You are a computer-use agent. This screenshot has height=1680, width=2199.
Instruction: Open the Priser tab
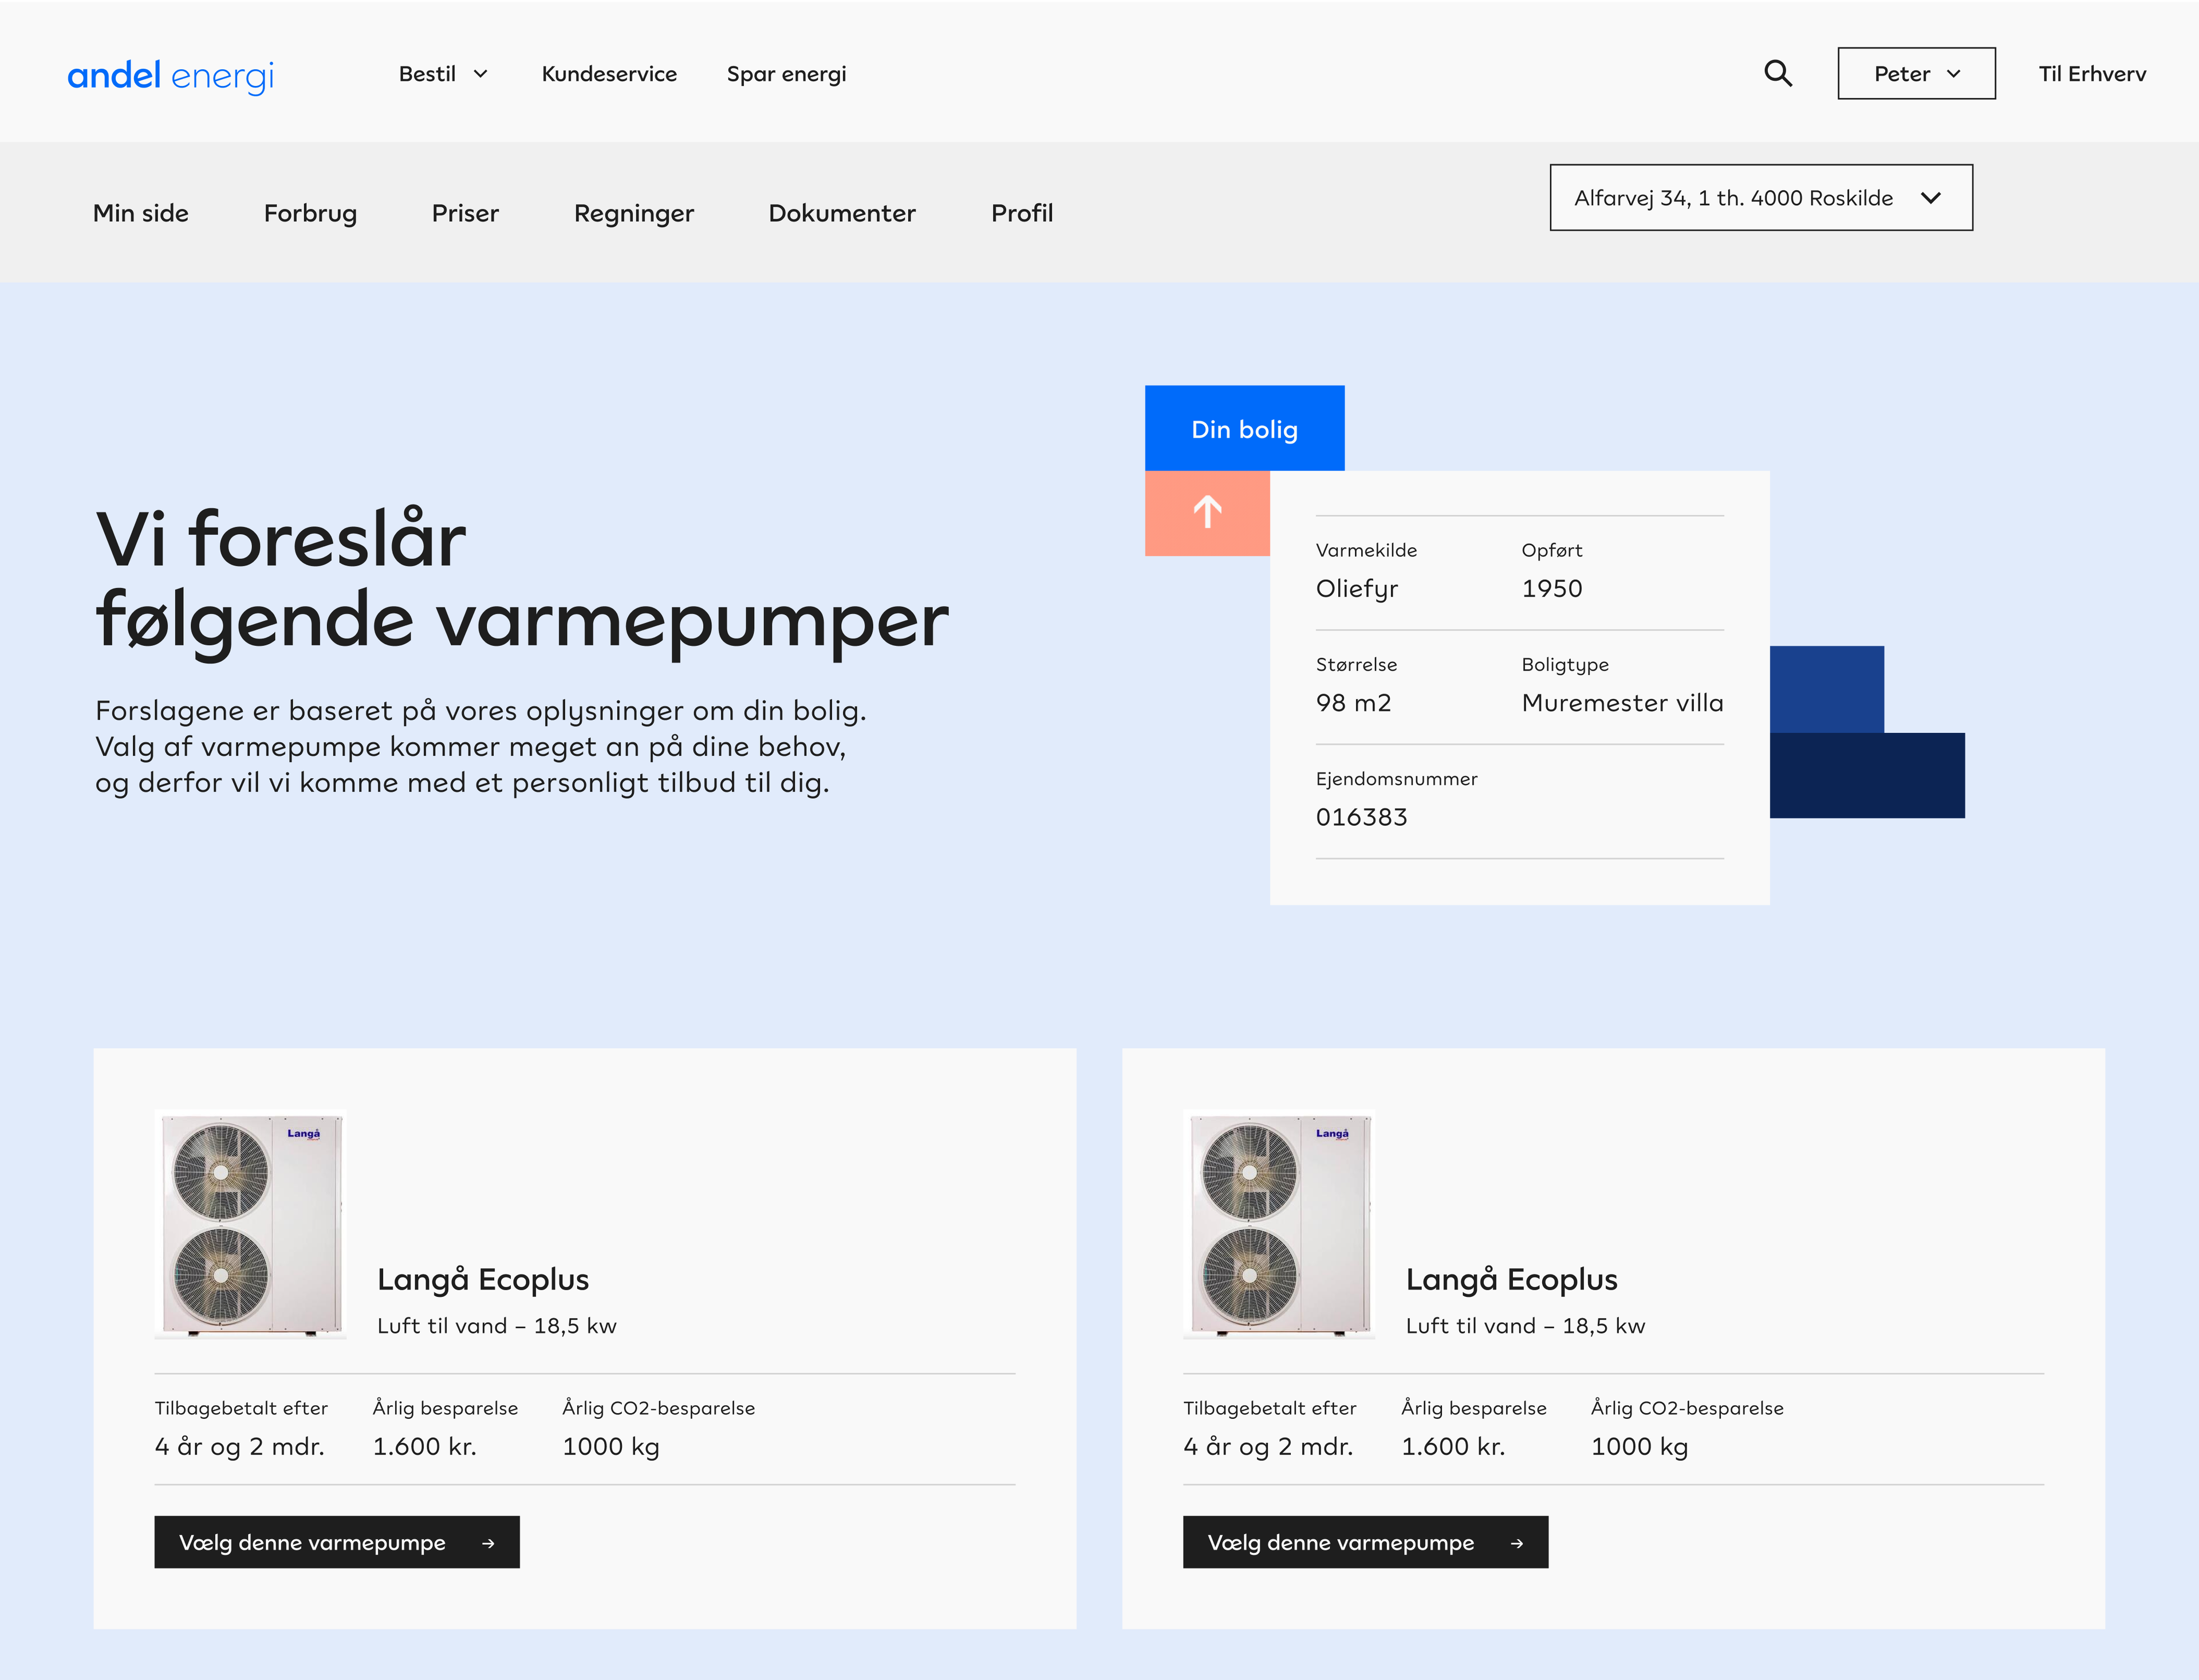pyautogui.click(x=465, y=213)
